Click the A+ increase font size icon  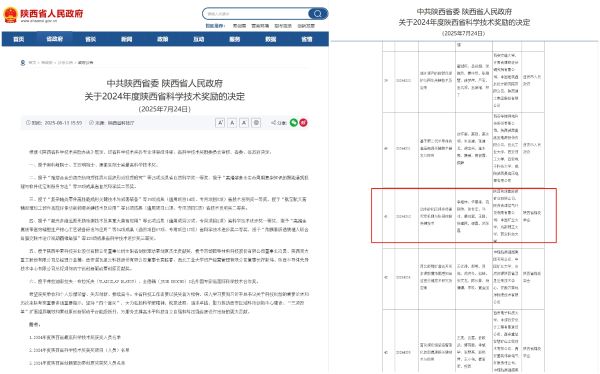coord(220,123)
